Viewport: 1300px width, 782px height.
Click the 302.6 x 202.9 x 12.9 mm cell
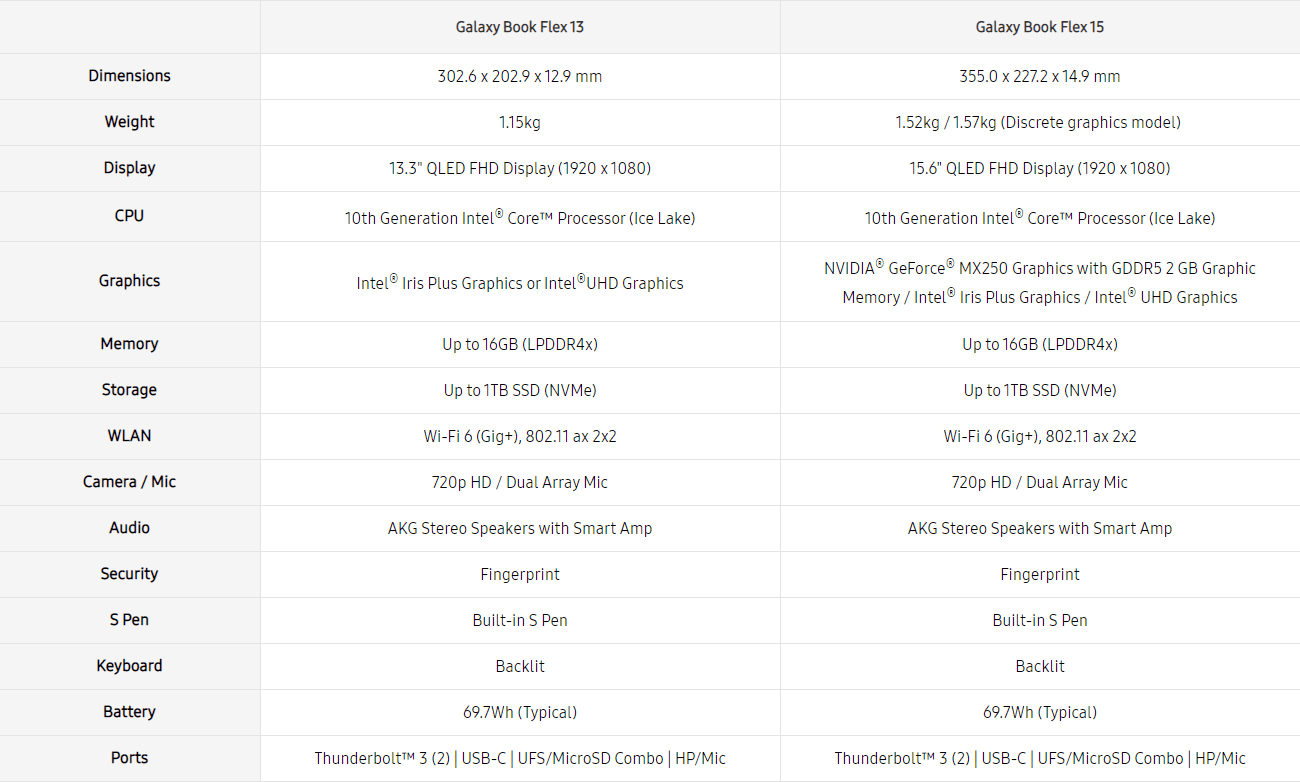tap(520, 76)
